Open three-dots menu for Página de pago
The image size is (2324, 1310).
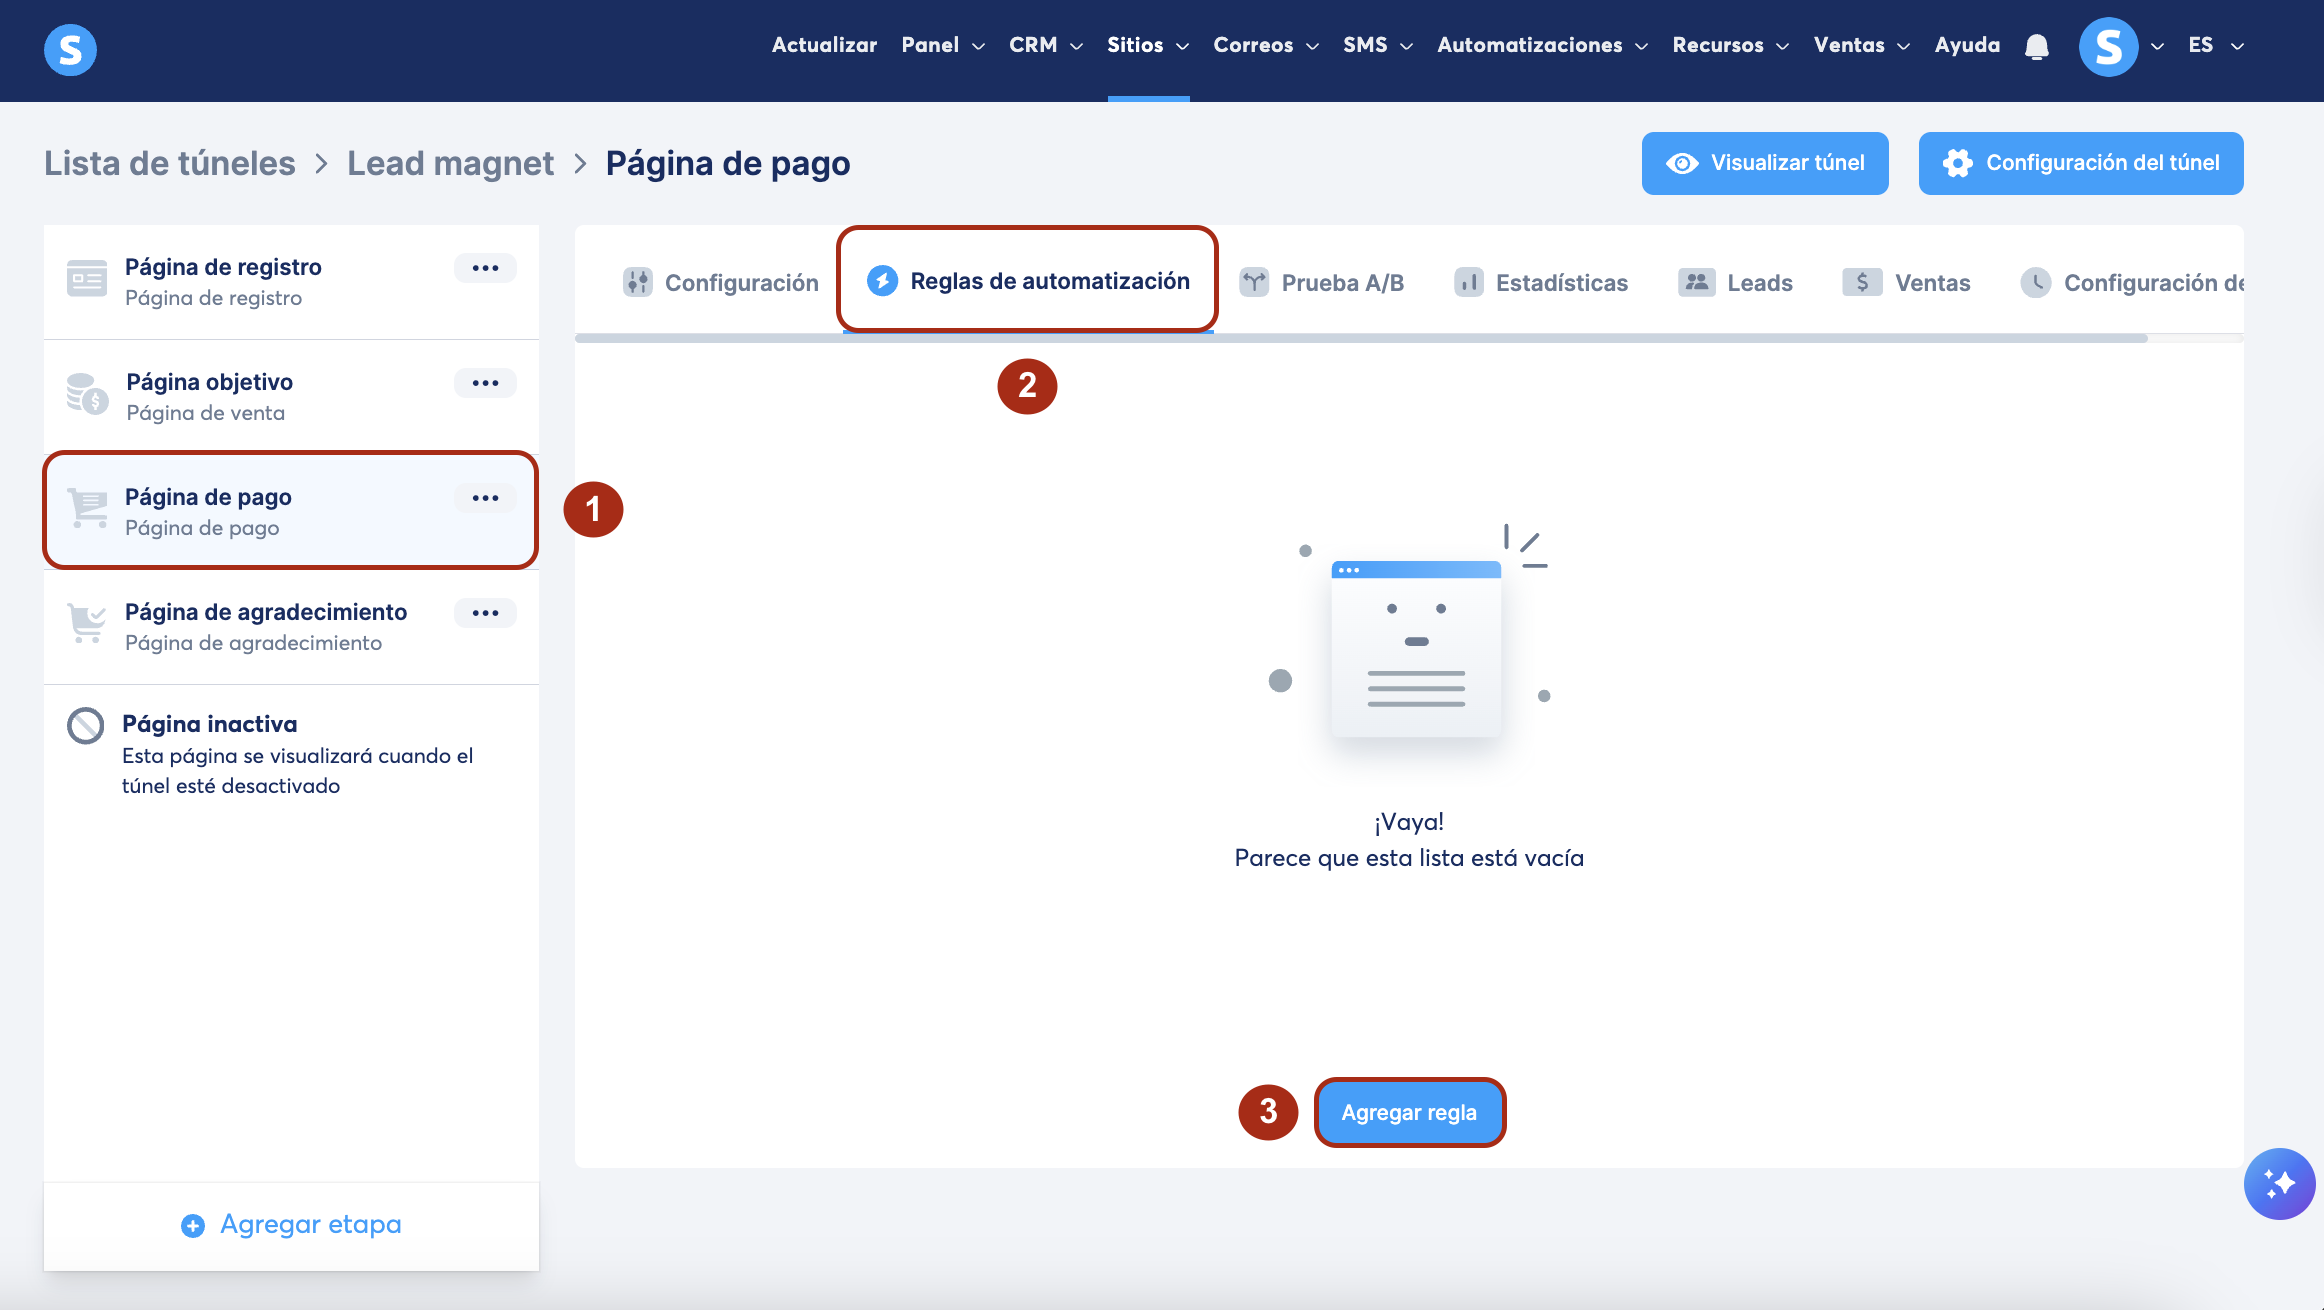(485, 498)
